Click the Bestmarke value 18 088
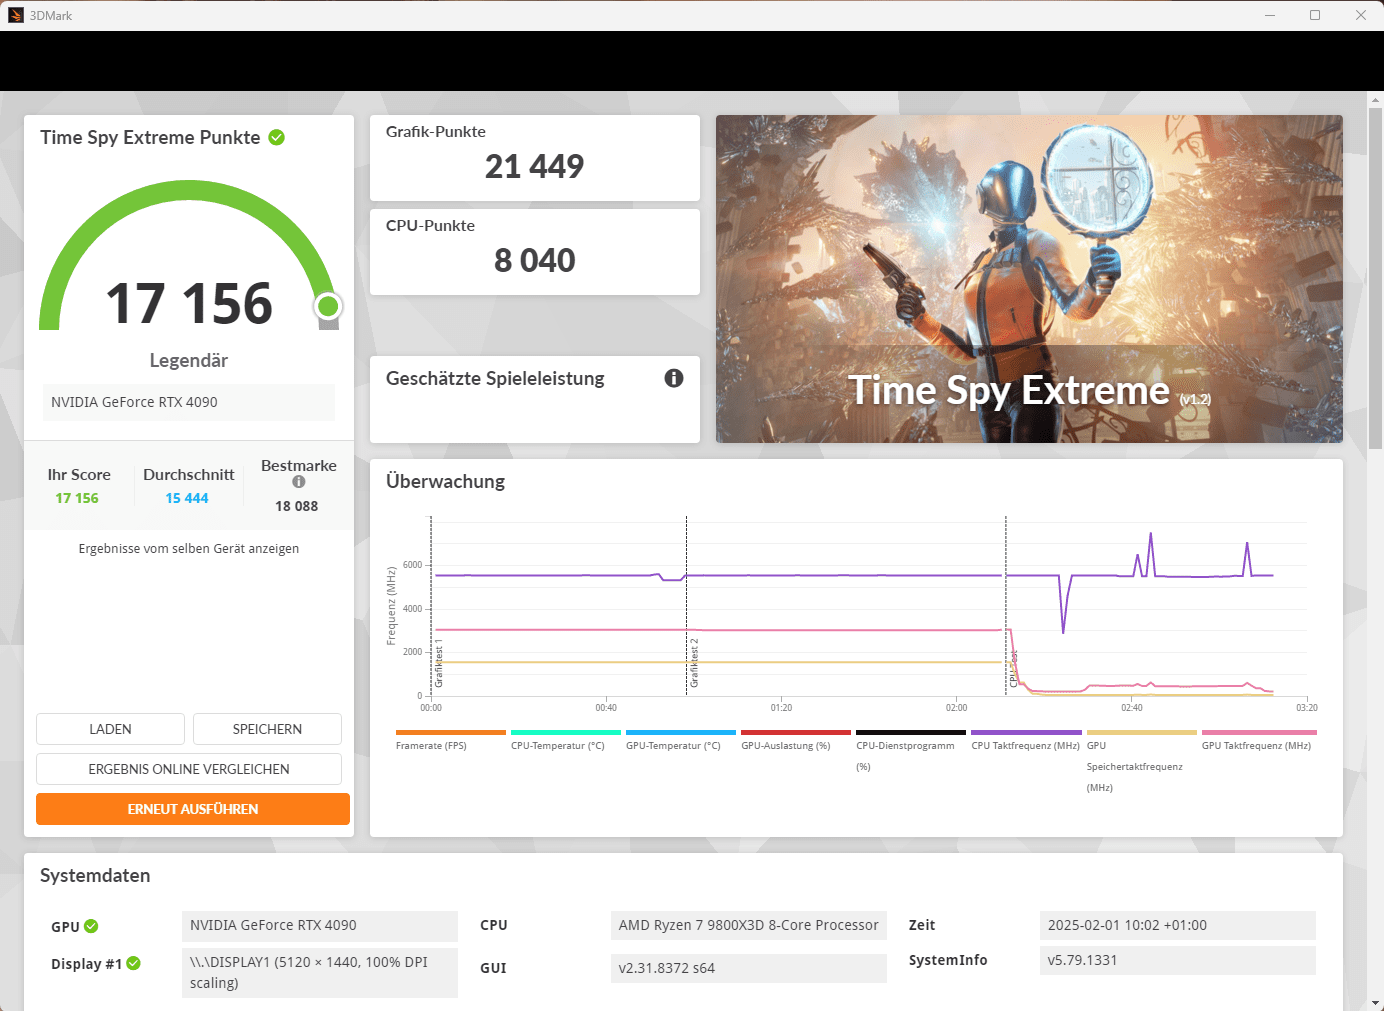Screen dimensions: 1384x1011 pyautogui.click(x=297, y=506)
